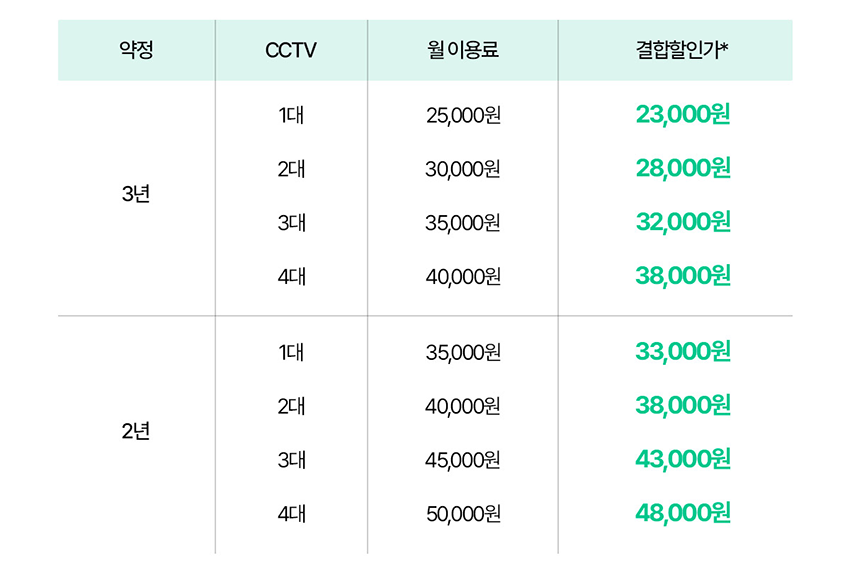This screenshot has width=850, height=575.
Task: Click 1대 in the 3년 section
Action: pyautogui.click(x=292, y=115)
